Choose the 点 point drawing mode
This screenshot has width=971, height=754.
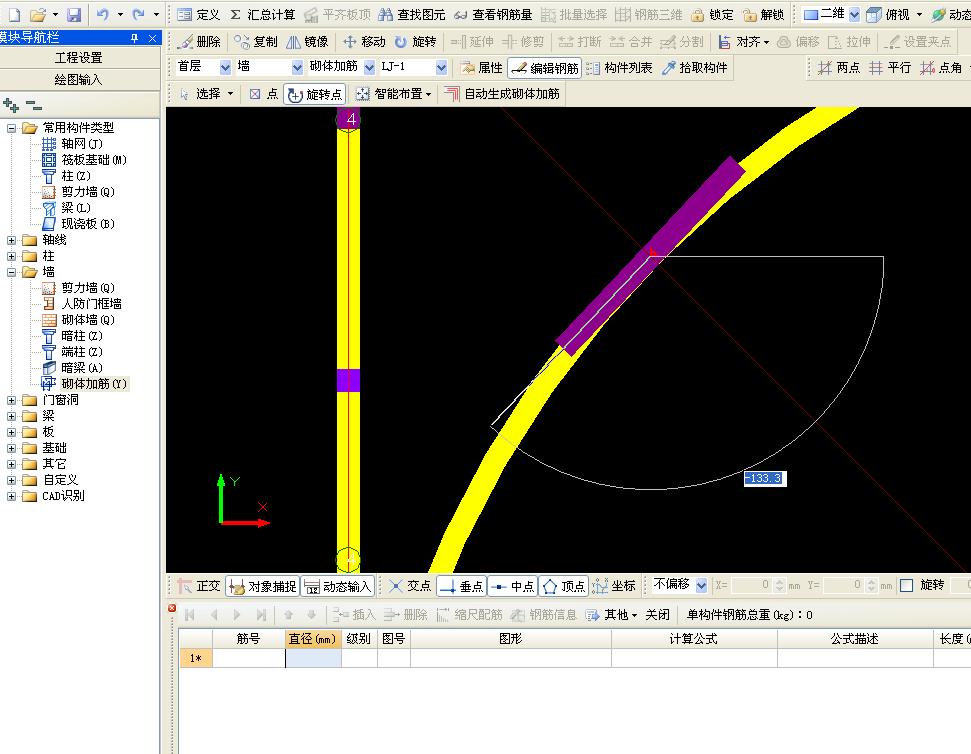(x=264, y=93)
